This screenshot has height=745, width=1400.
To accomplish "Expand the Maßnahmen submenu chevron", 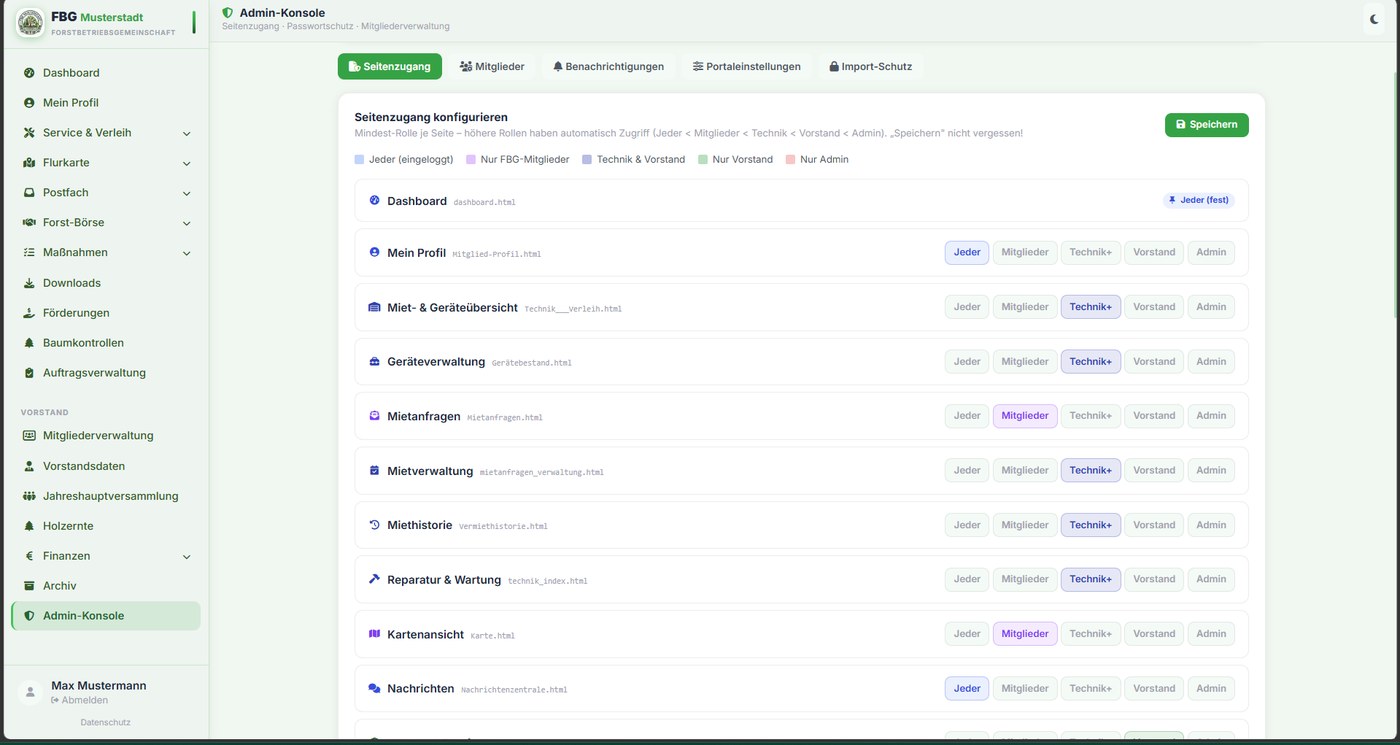I will click(x=187, y=253).
